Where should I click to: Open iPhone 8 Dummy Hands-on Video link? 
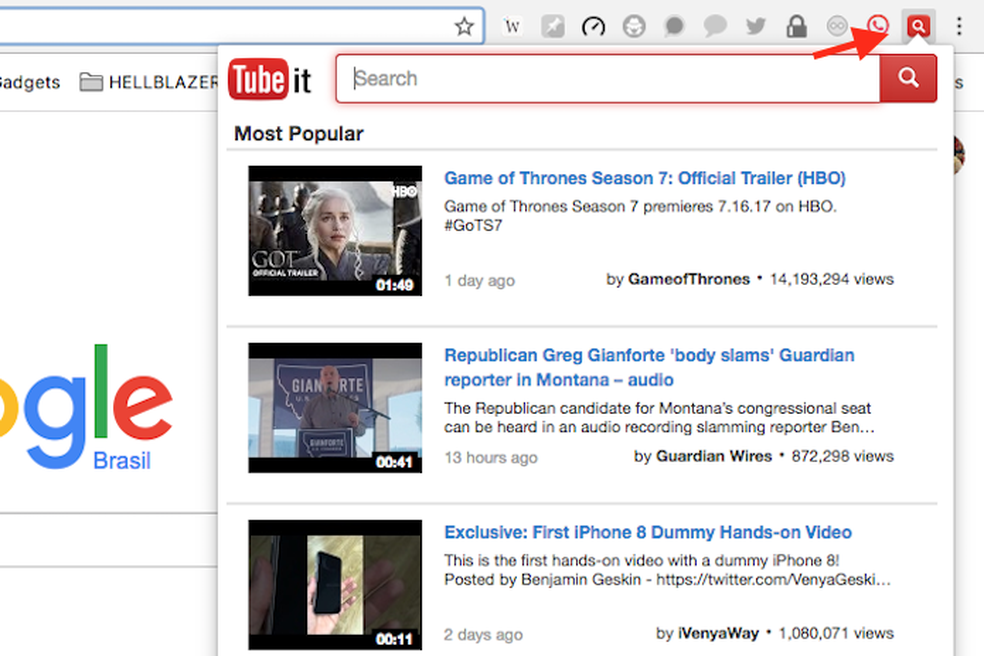[647, 532]
